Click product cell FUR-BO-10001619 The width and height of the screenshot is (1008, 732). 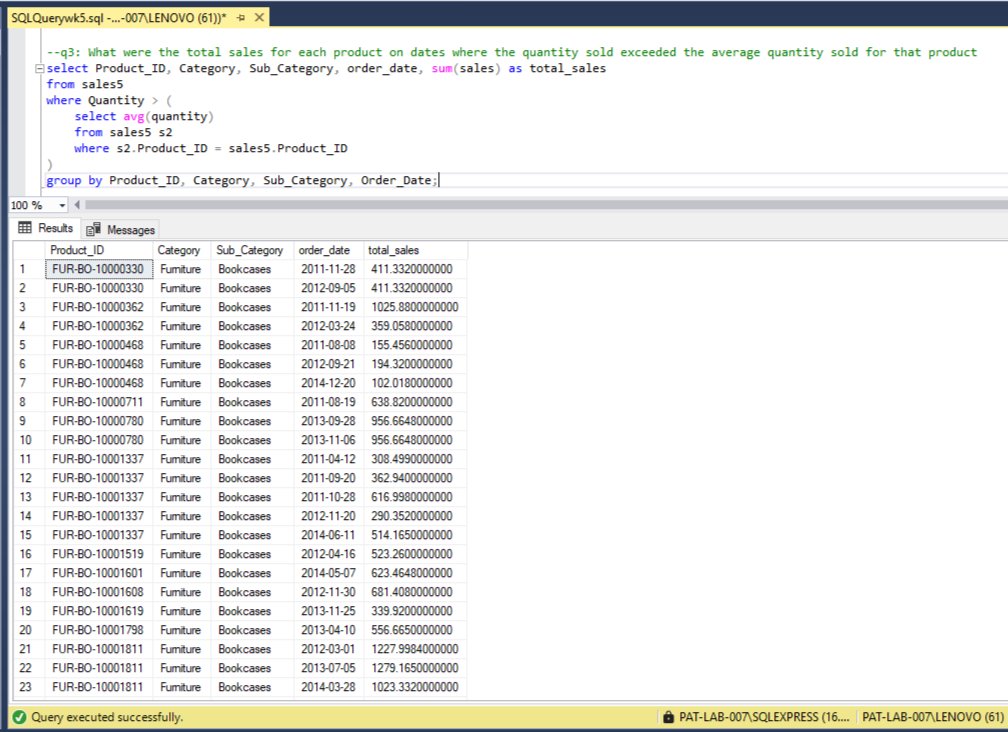click(x=99, y=611)
